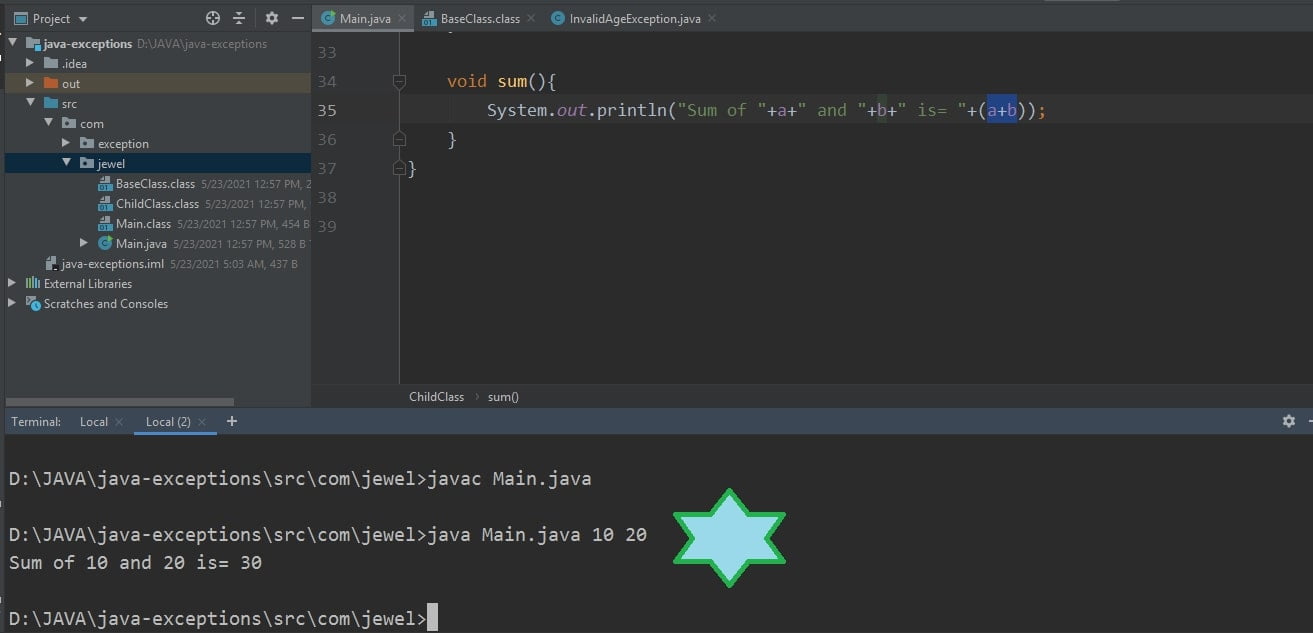Start a new terminal session with plus button
1313x633 pixels.
click(231, 421)
